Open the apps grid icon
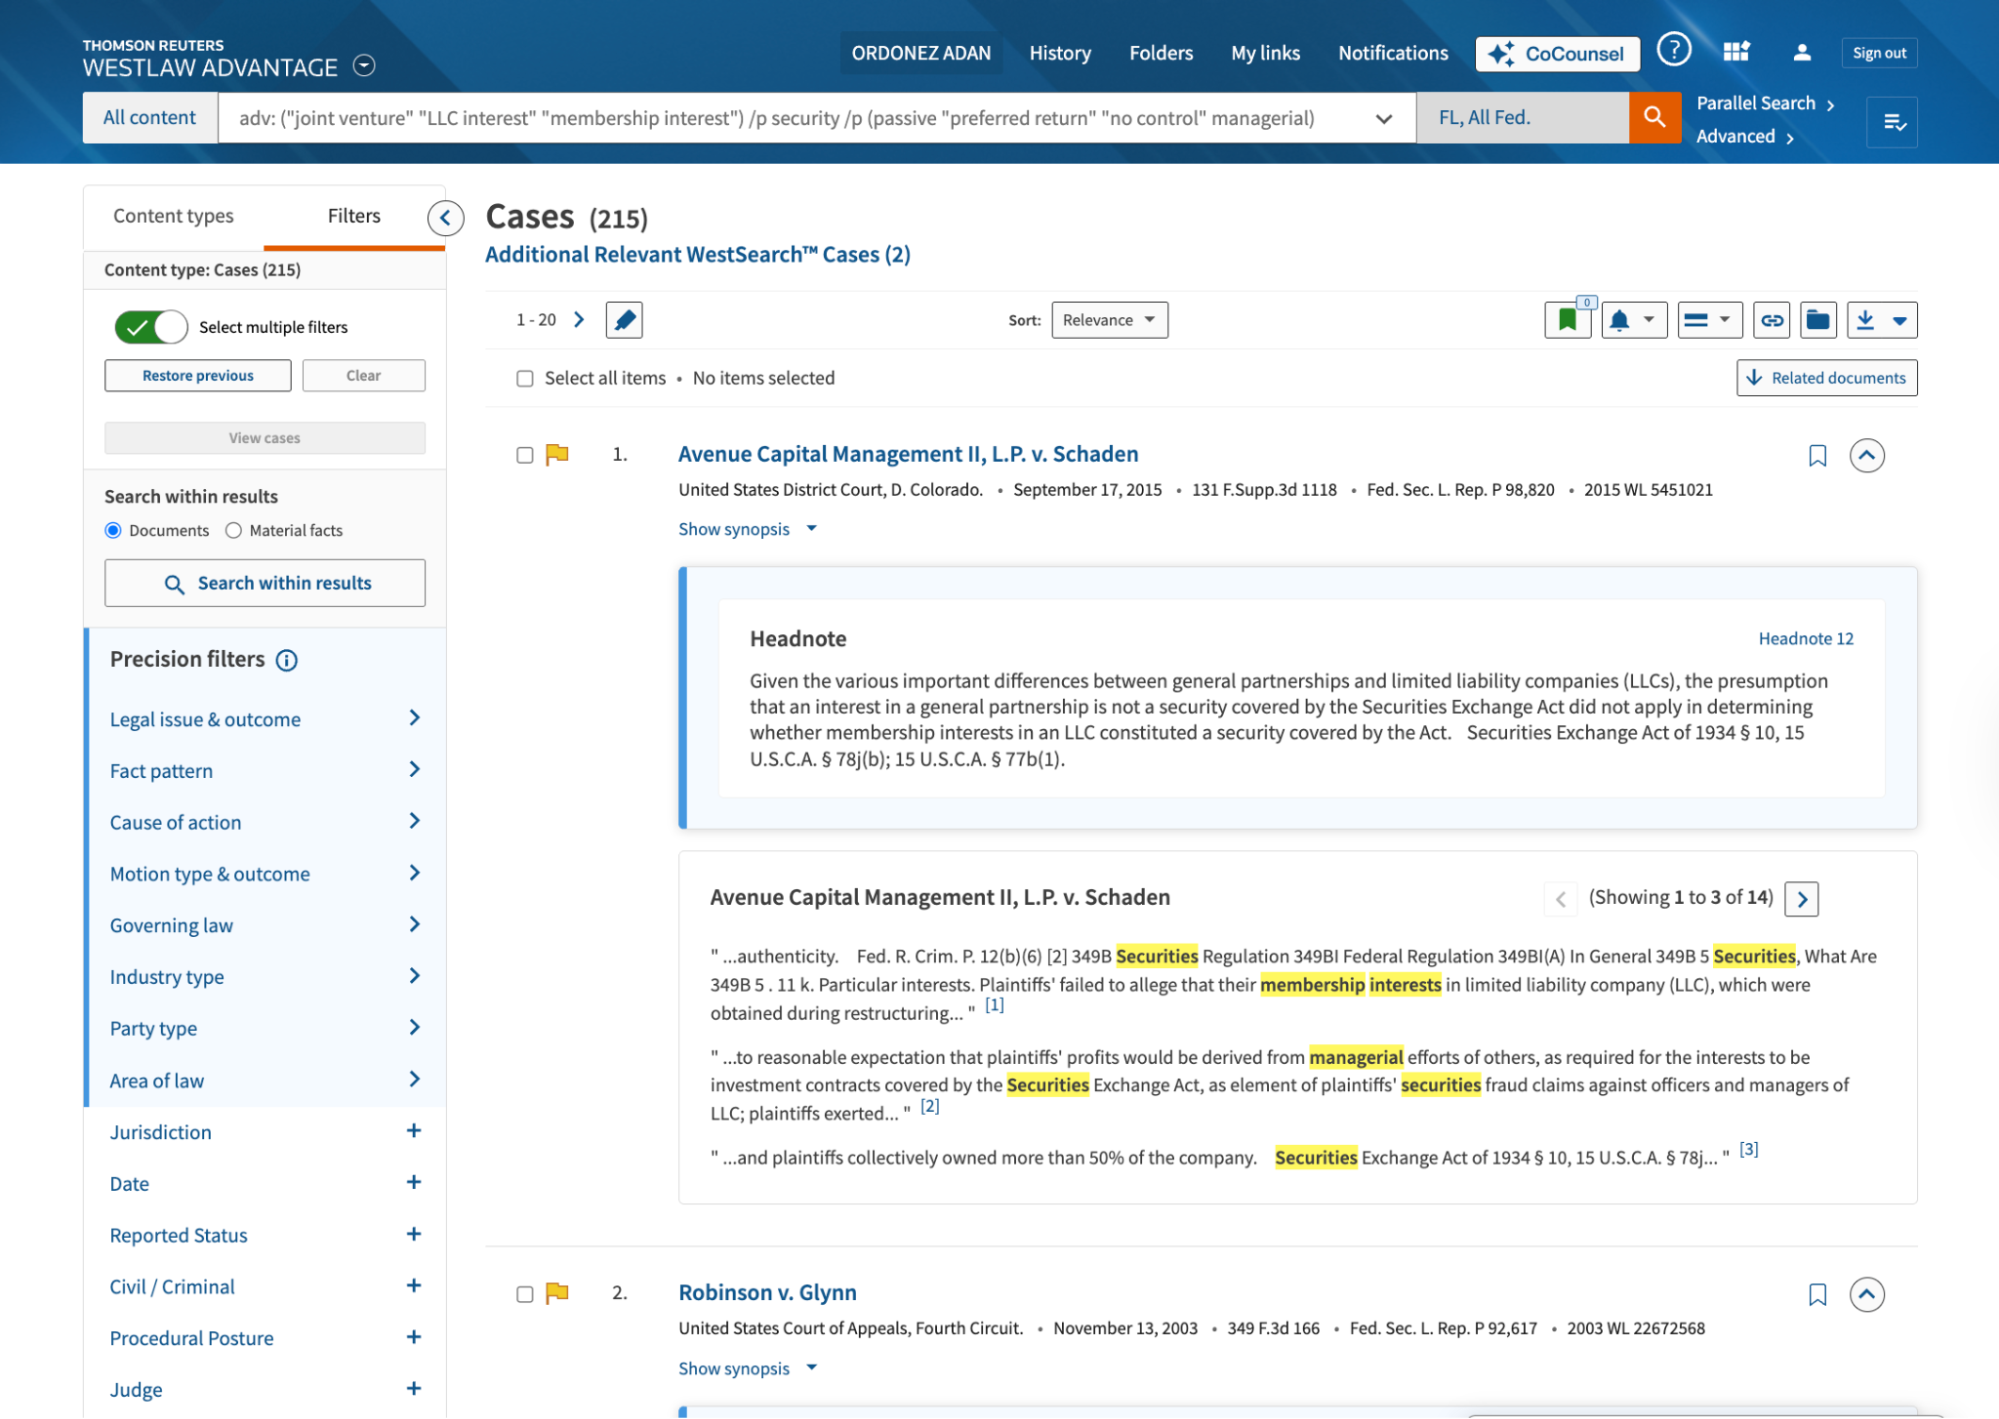This screenshot has width=1999, height=1419. (x=1736, y=52)
